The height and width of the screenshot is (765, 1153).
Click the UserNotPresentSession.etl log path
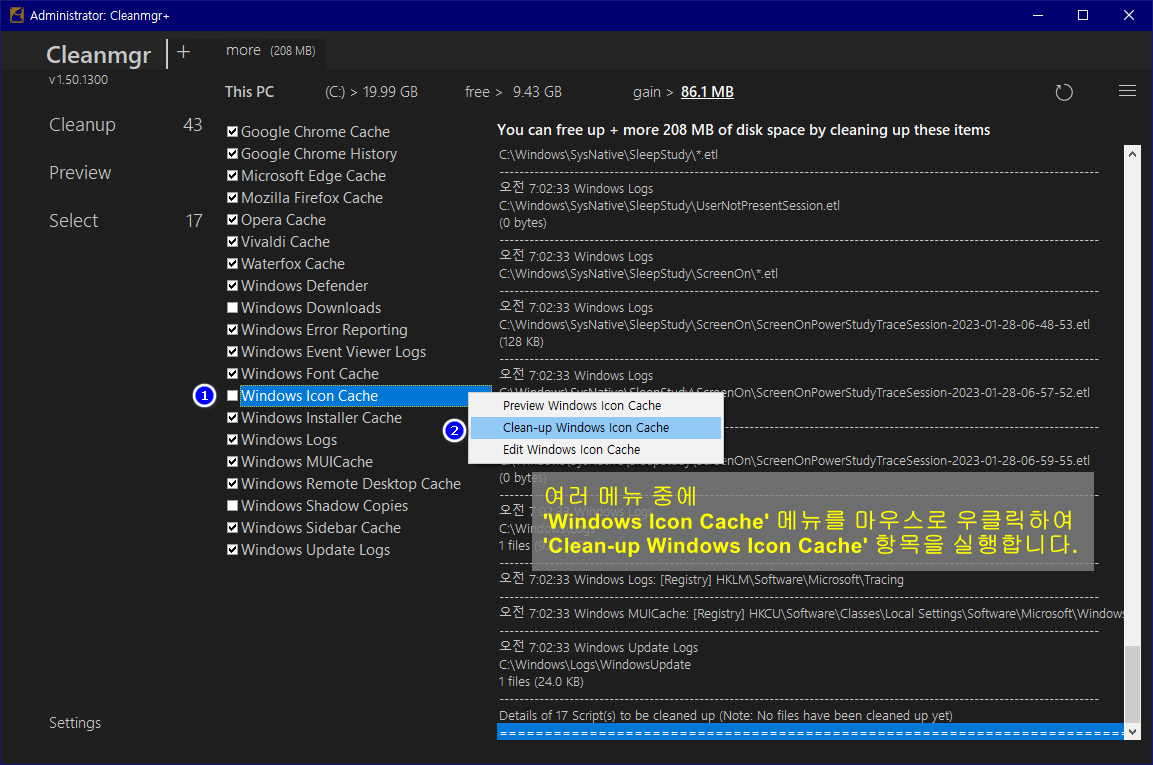pos(669,206)
